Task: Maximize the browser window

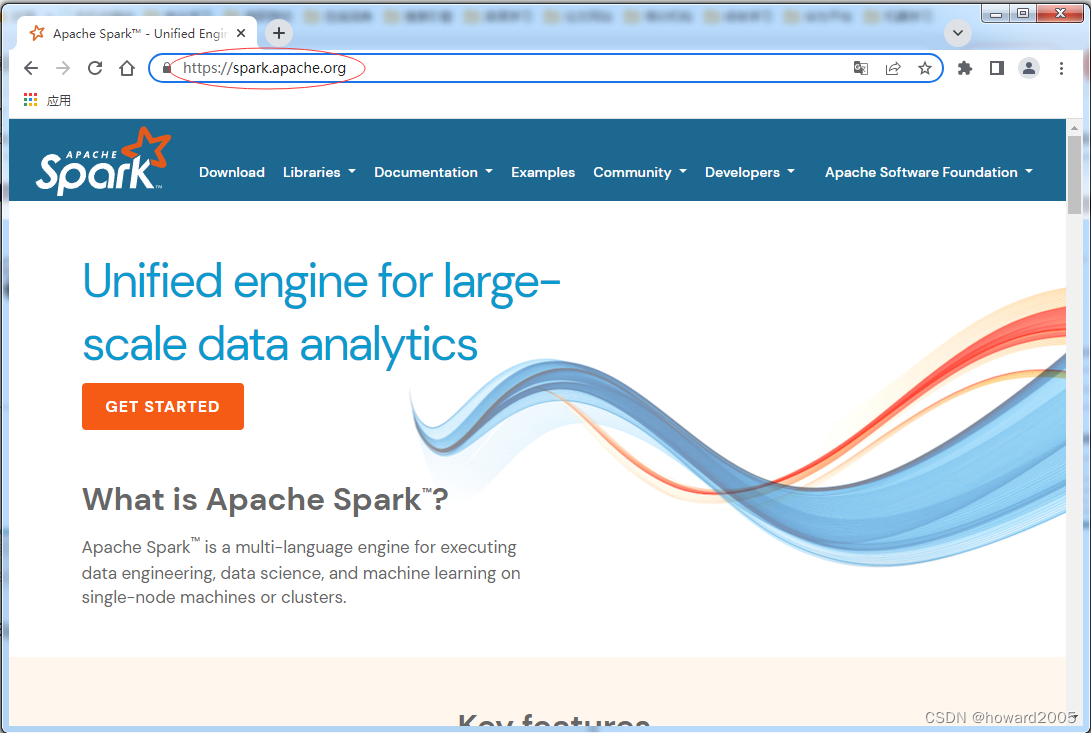Action: [x=1023, y=13]
